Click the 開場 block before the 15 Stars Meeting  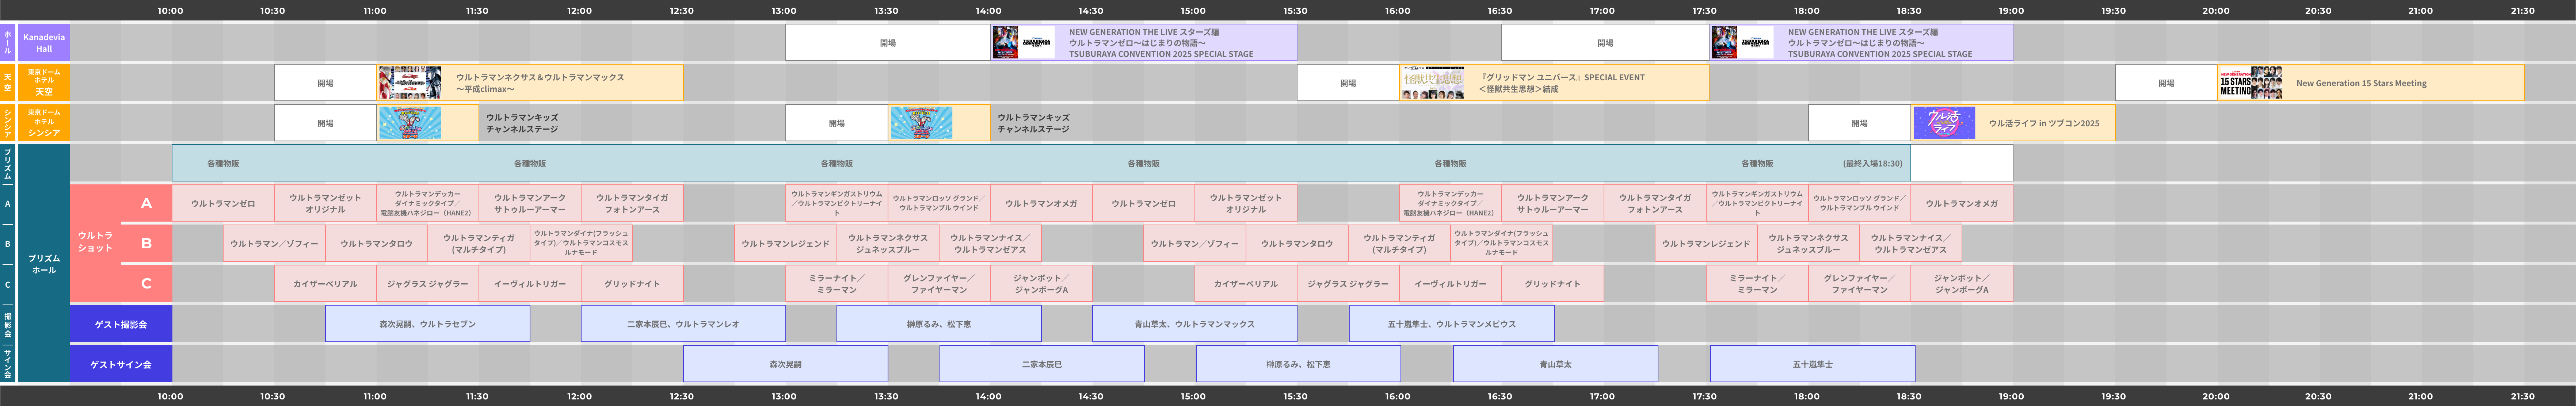pos(2167,83)
